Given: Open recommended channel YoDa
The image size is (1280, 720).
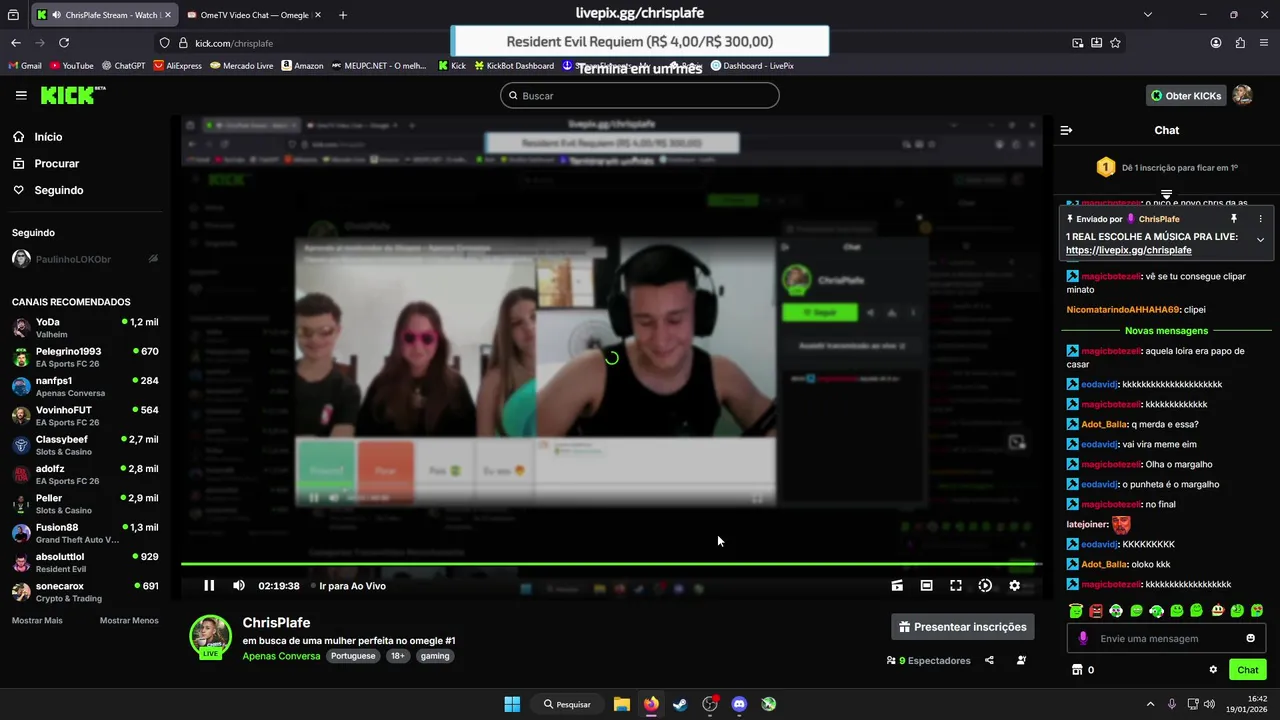Looking at the screenshot, I should (85, 328).
